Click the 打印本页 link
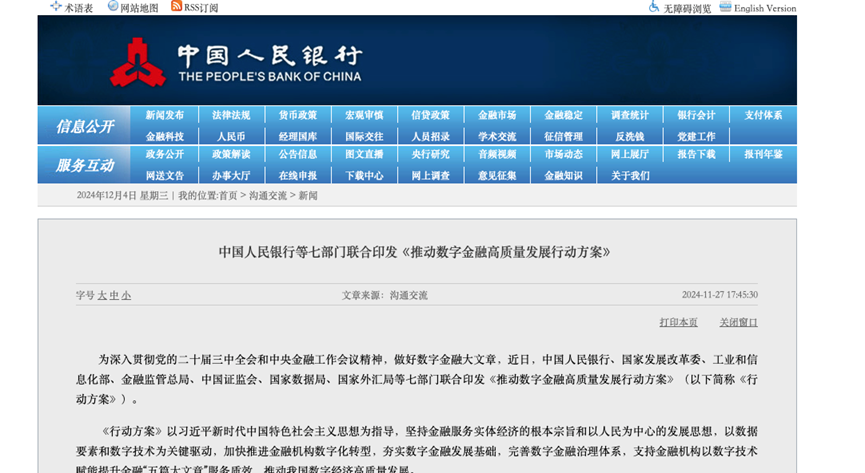Viewport: 865px width, 473px height. [x=678, y=322]
